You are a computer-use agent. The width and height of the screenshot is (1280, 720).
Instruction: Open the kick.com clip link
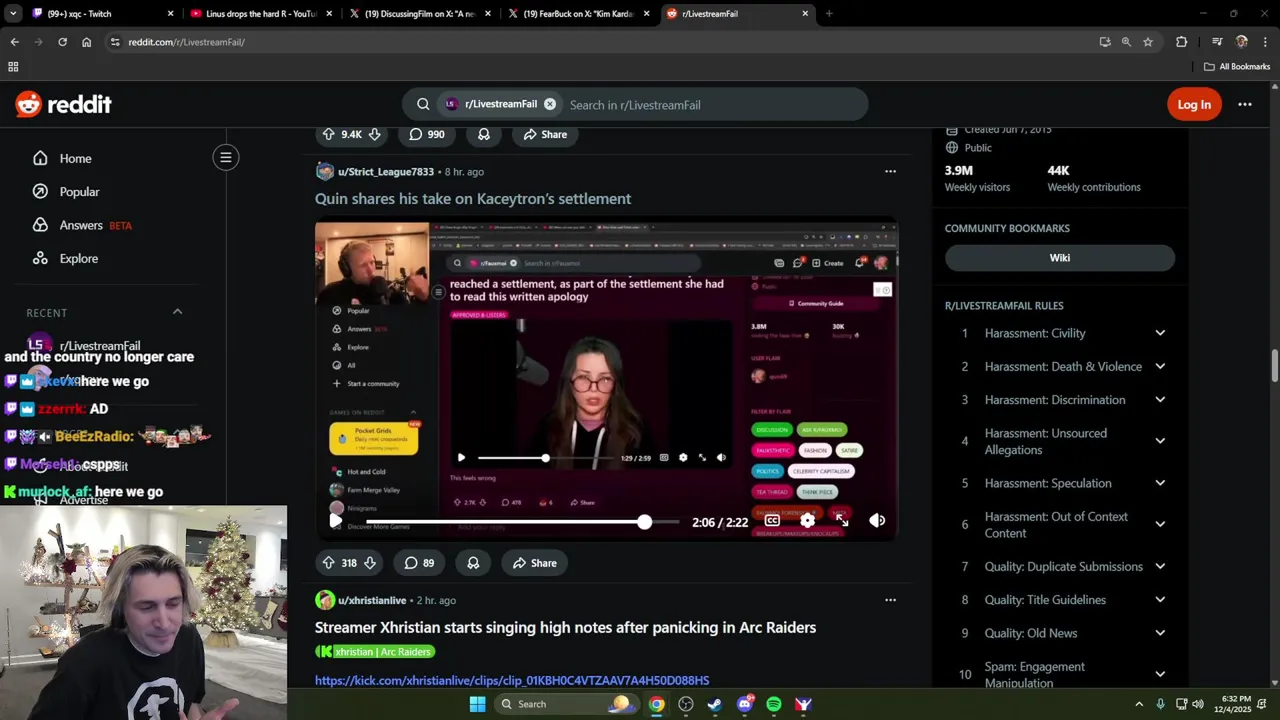point(512,680)
